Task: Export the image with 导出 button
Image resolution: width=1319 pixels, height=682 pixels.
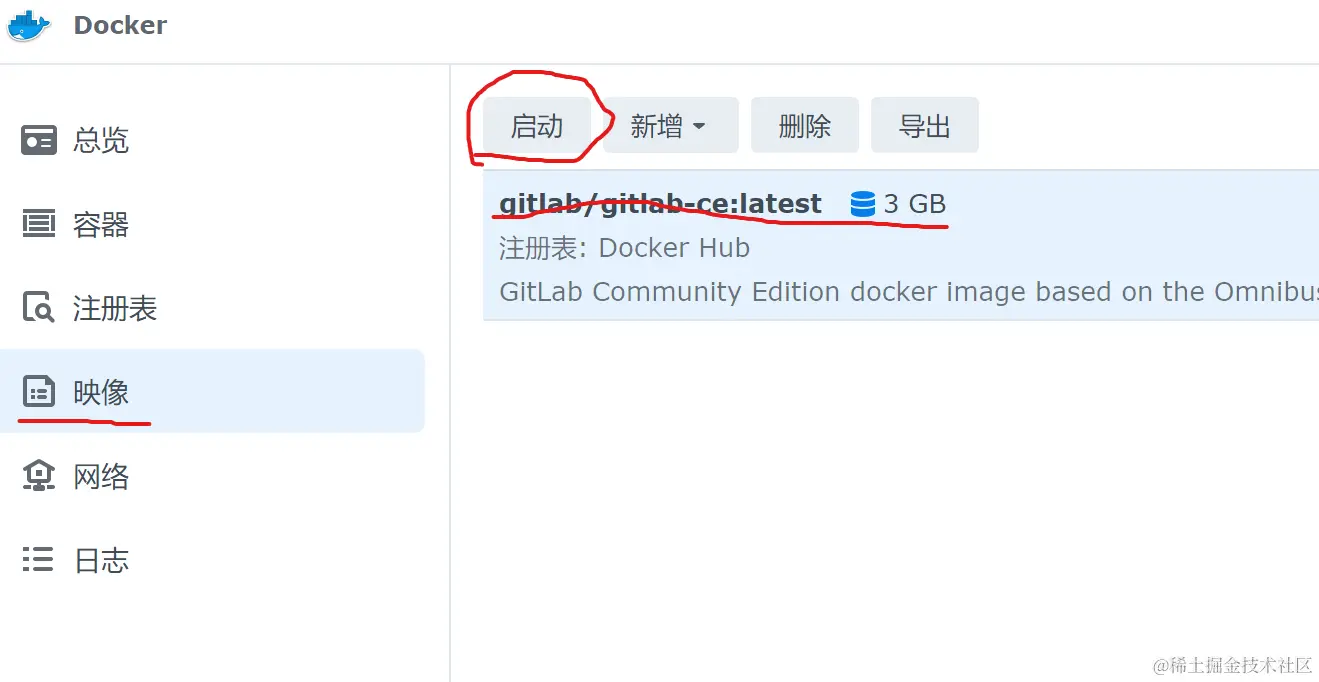Action: coord(924,125)
